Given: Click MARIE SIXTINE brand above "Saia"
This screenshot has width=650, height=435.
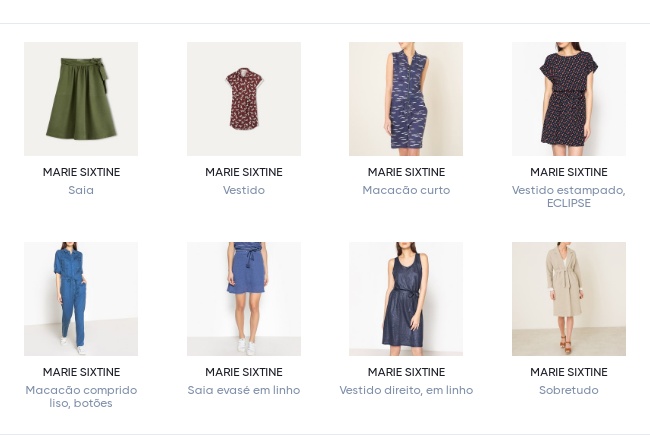Looking at the screenshot, I should 81,172.
